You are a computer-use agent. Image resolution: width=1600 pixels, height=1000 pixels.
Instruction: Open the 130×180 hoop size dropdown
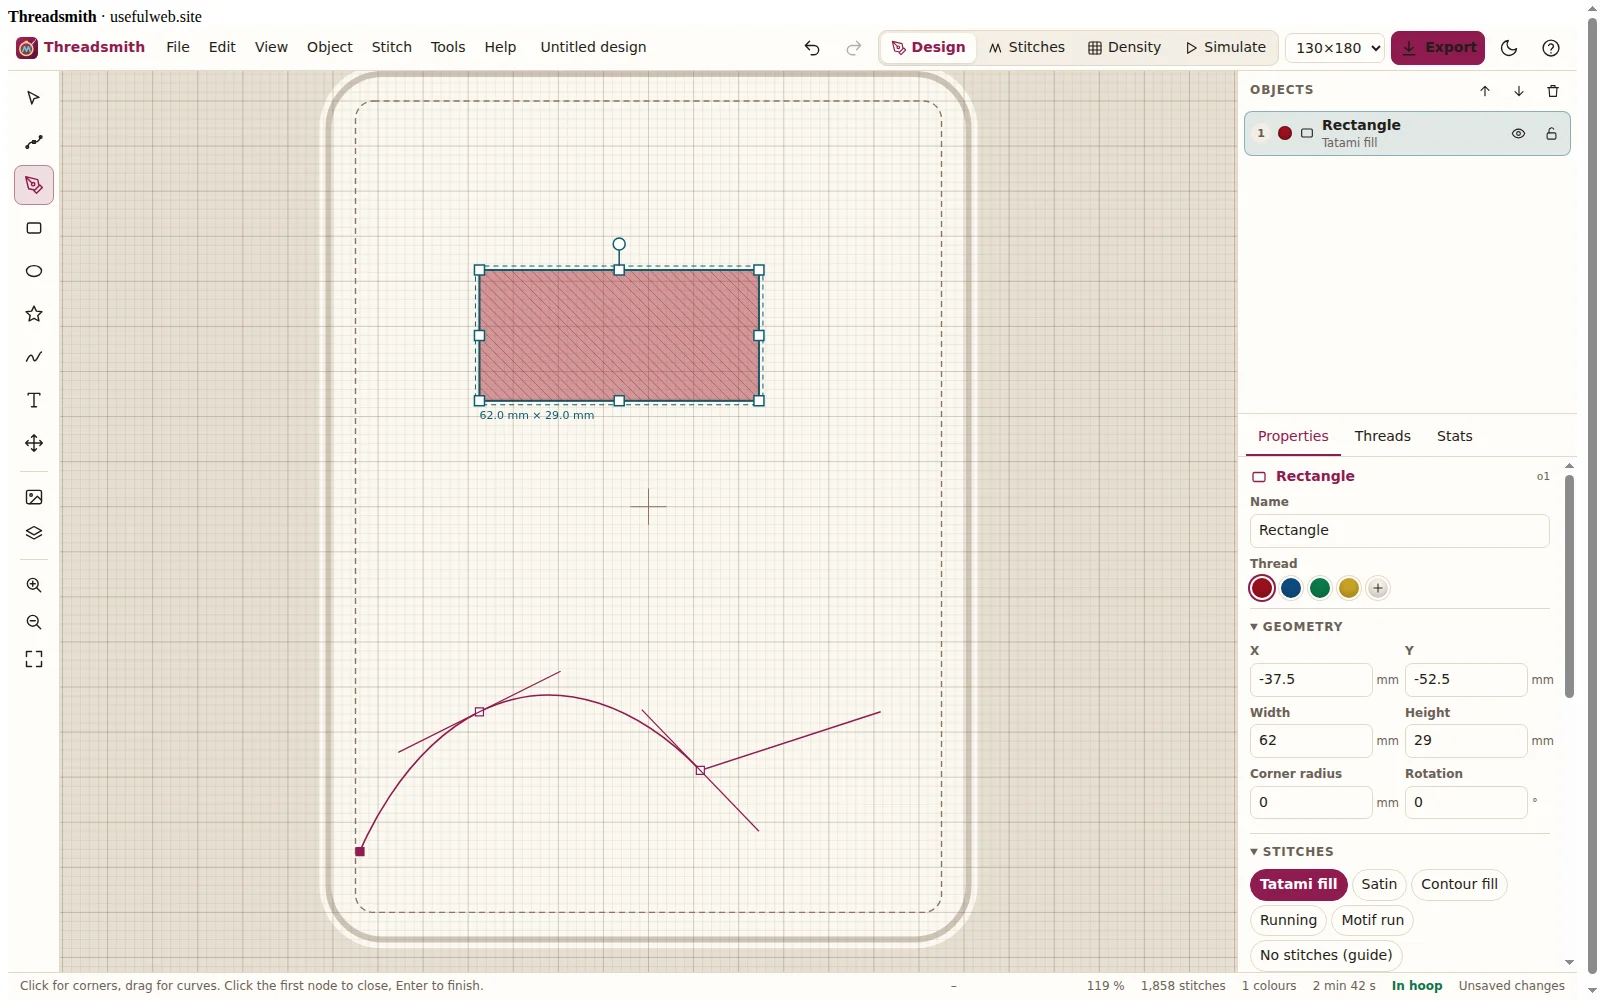tap(1335, 48)
